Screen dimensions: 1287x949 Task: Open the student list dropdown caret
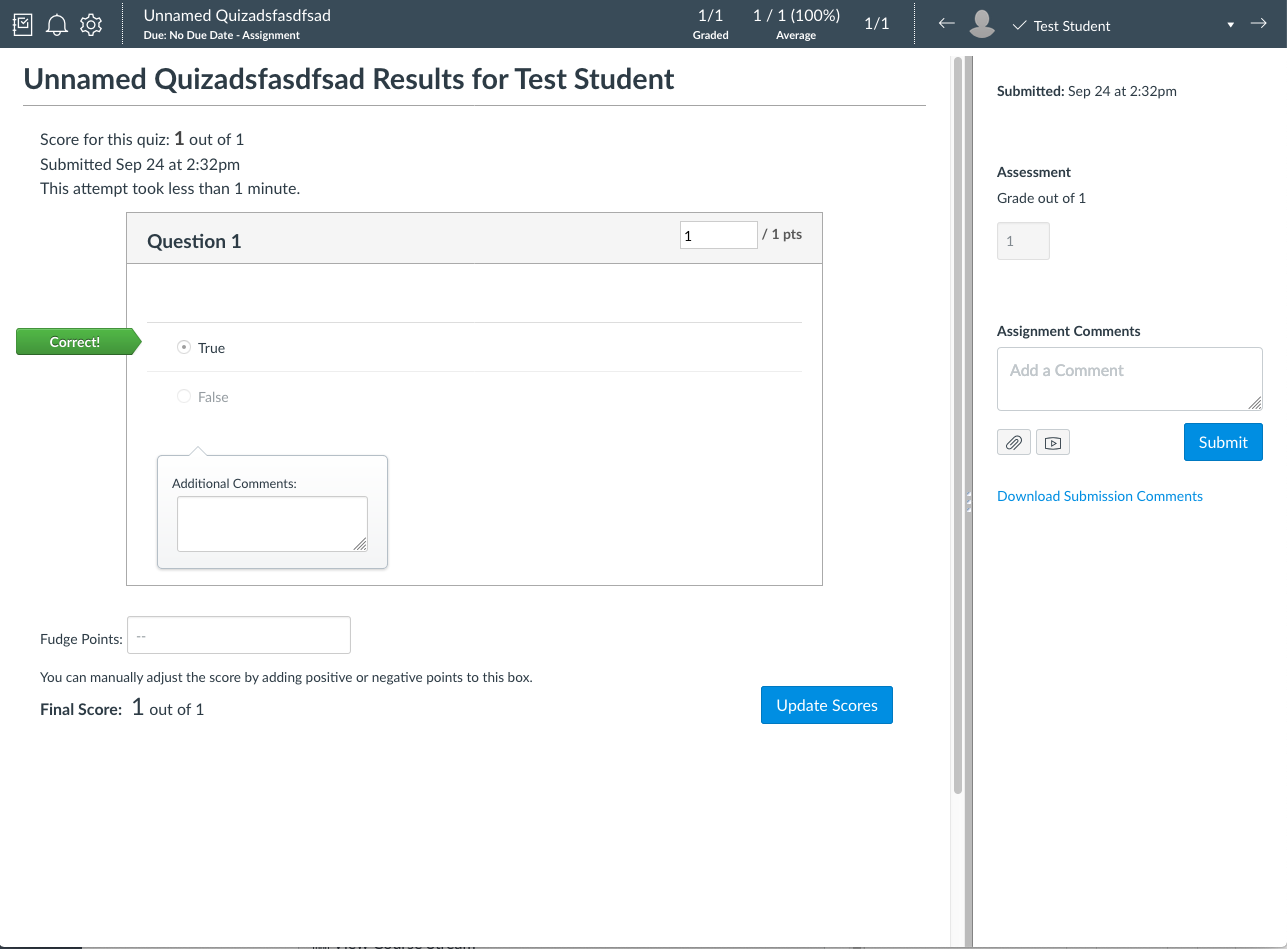click(1230, 23)
